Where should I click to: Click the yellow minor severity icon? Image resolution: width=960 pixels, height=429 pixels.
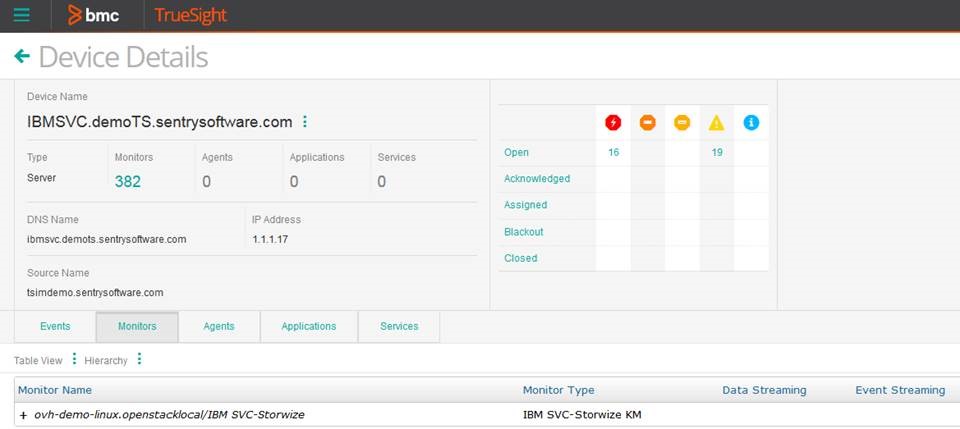(x=682, y=122)
